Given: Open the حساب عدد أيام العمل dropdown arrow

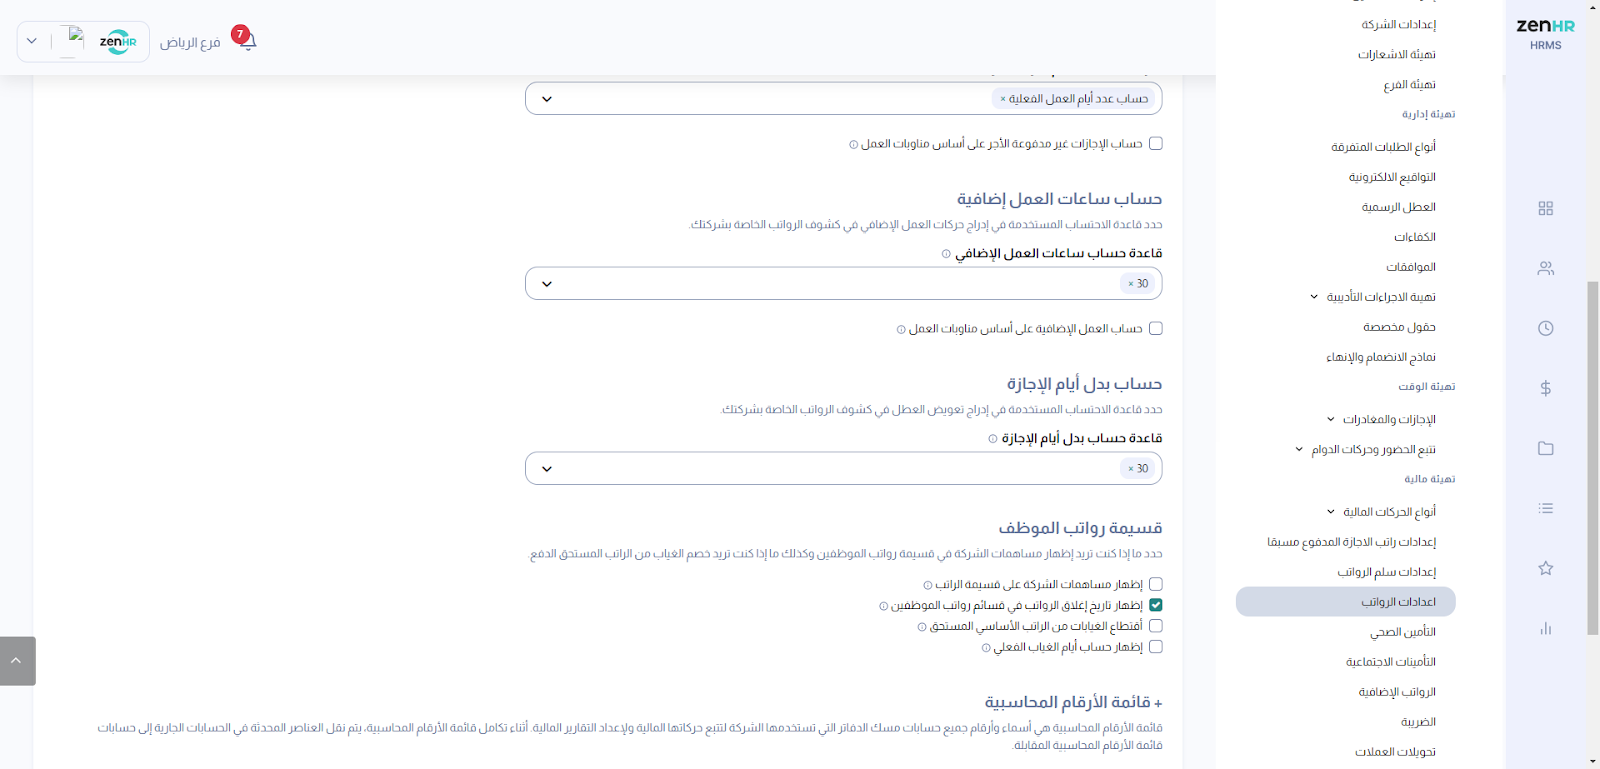Looking at the screenshot, I should (546, 99).
